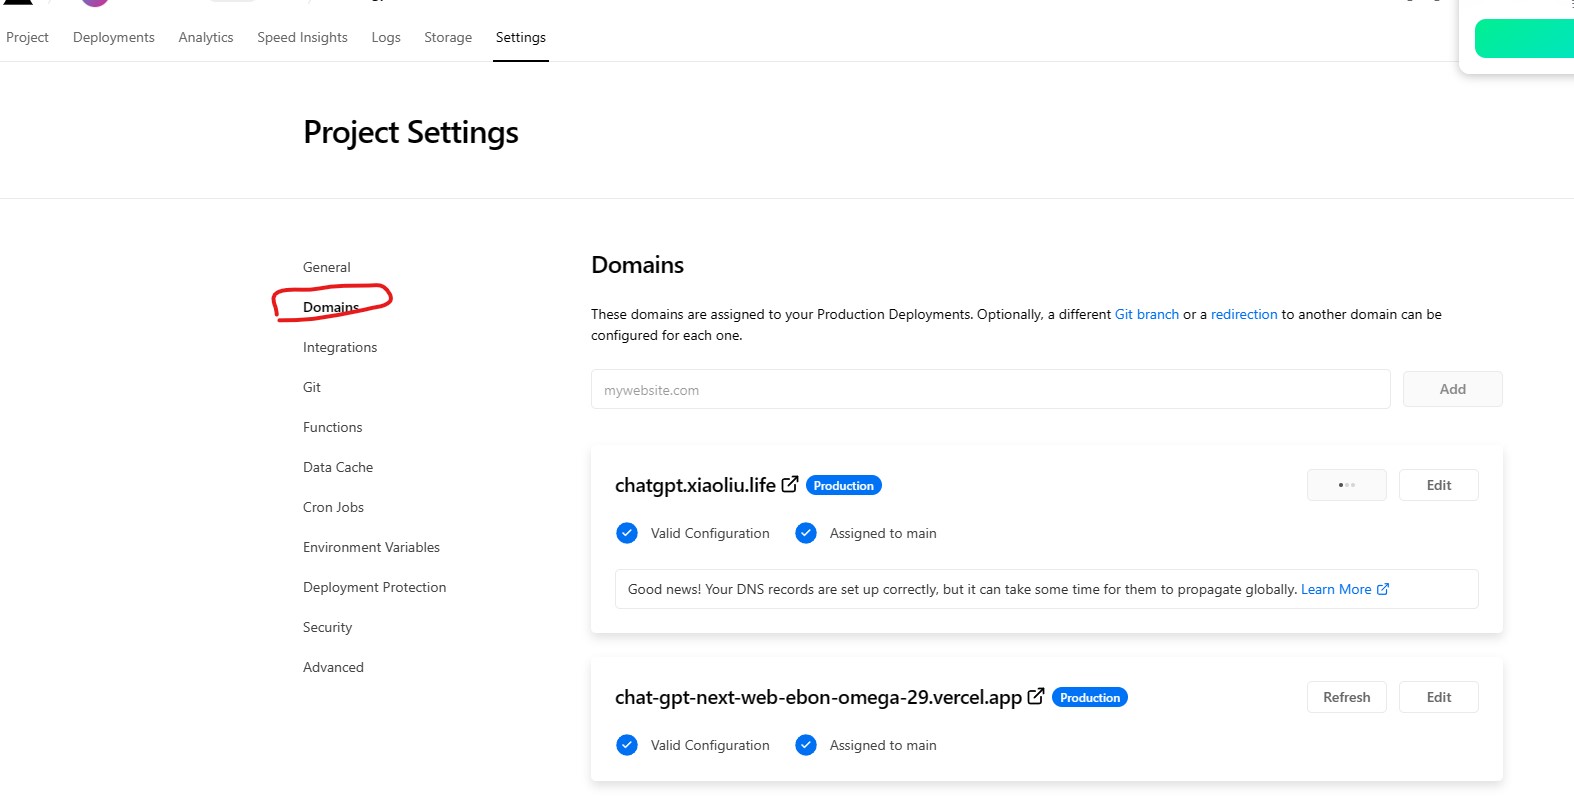Select Environment Variables in settings sidebar
The height and width of the screenshot is (809, 1574).
[x=371, y=547]
